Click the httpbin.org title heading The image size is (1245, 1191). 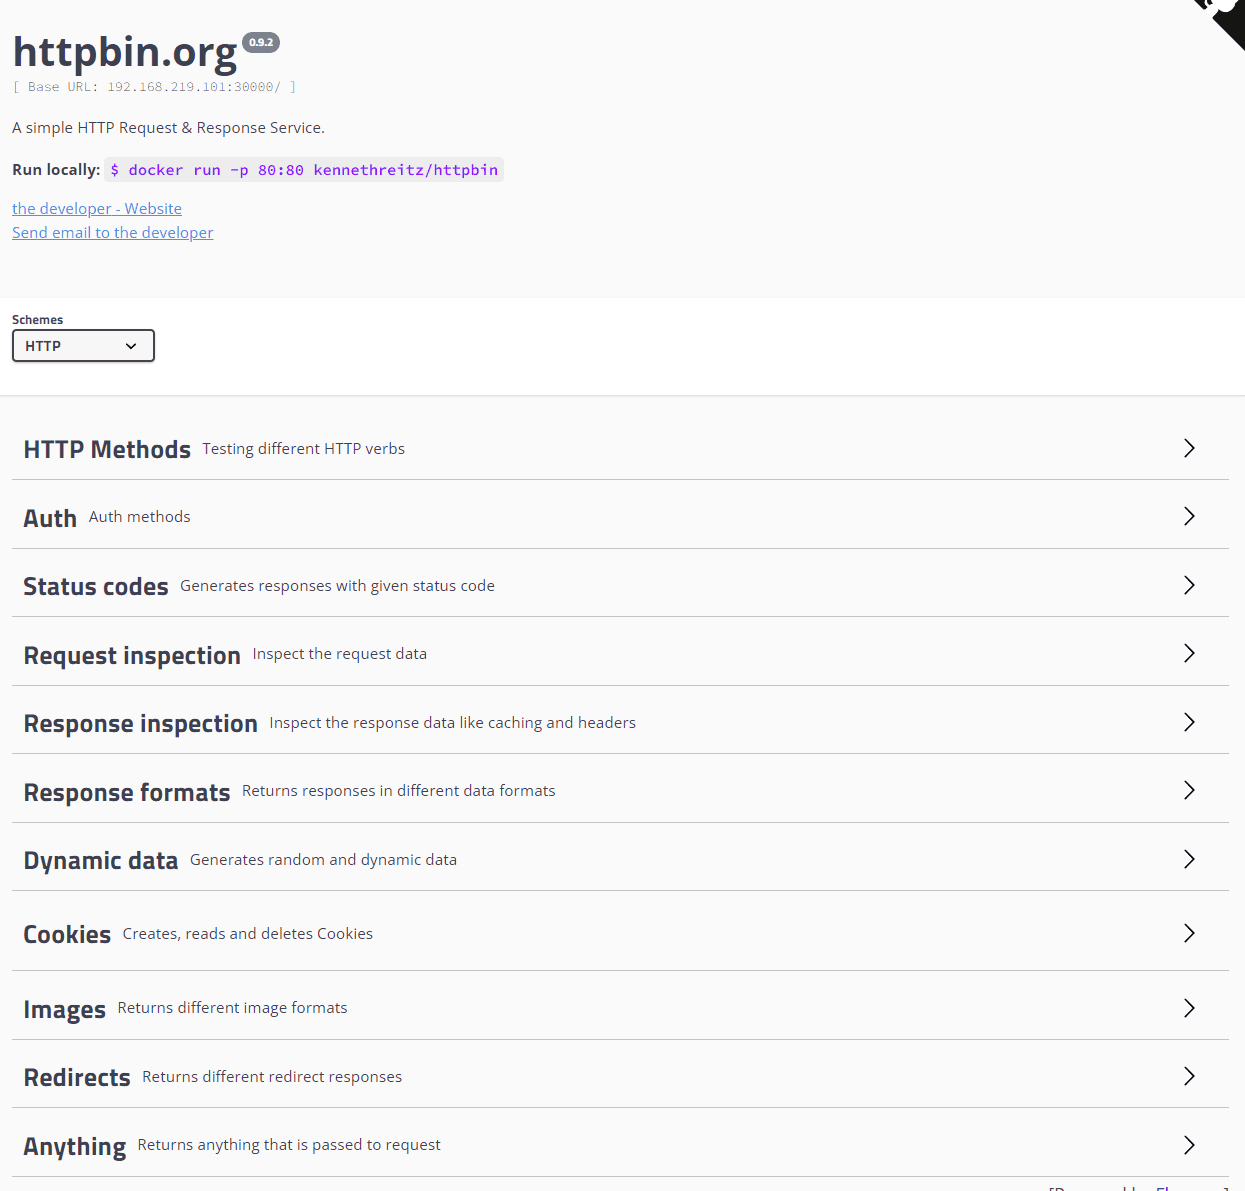(x=125, y=52)
